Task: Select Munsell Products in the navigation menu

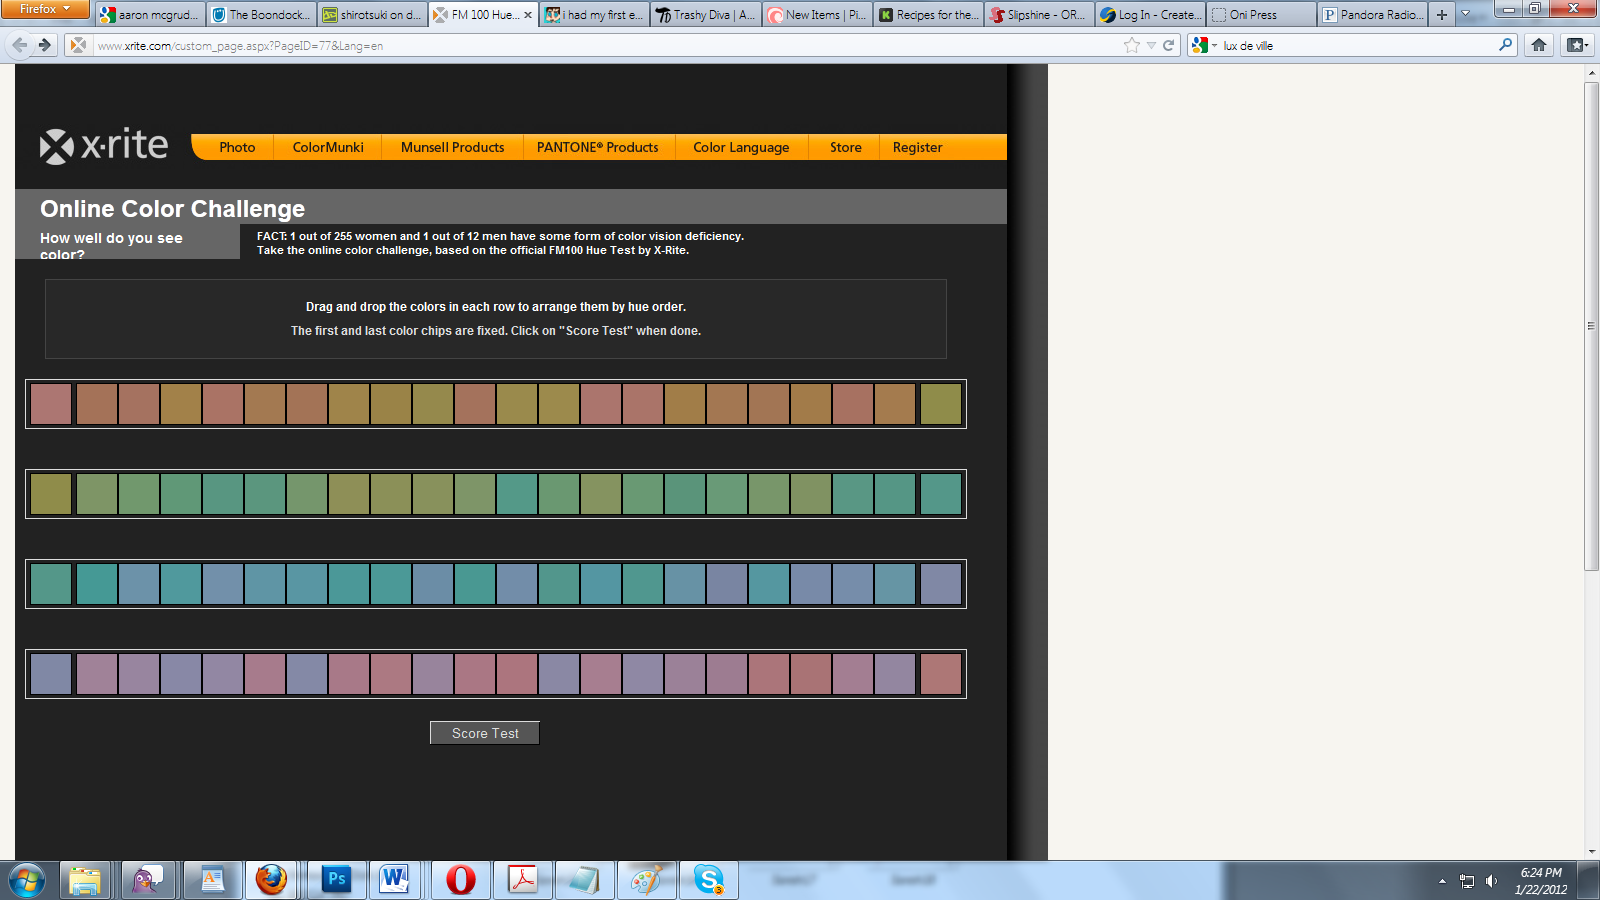Action: (451, 147)
